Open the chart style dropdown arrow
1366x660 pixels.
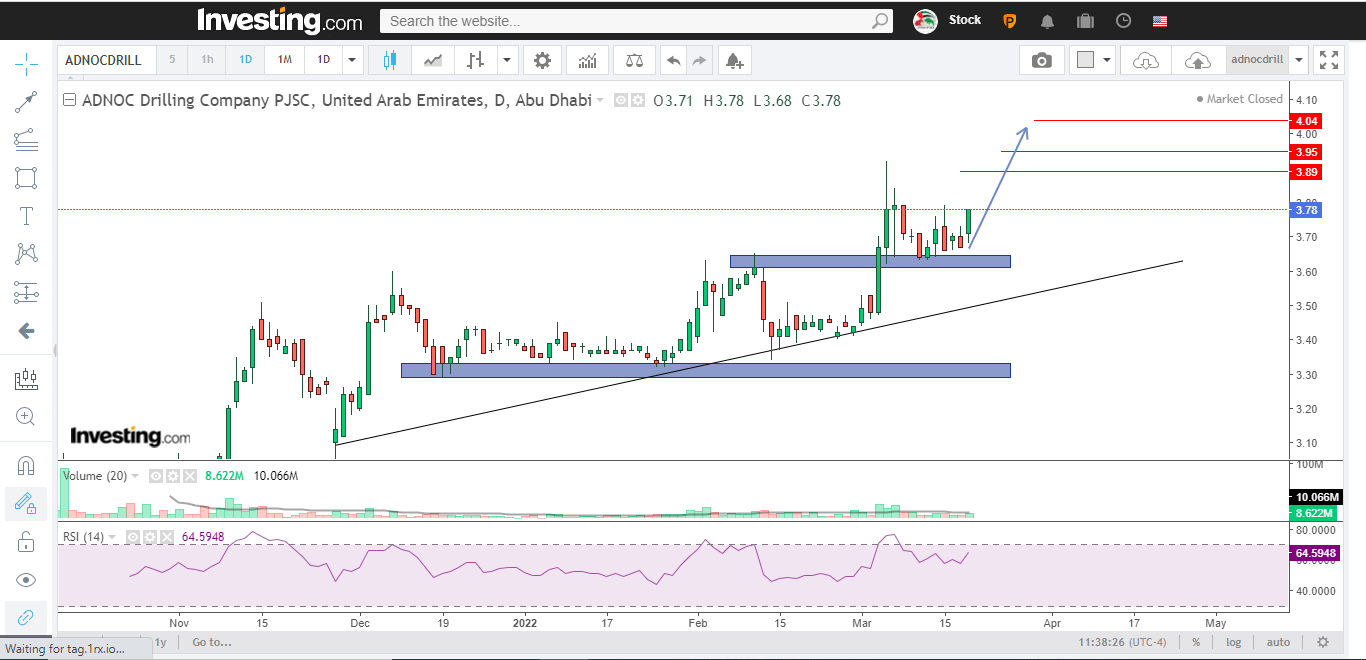[507, 60]
